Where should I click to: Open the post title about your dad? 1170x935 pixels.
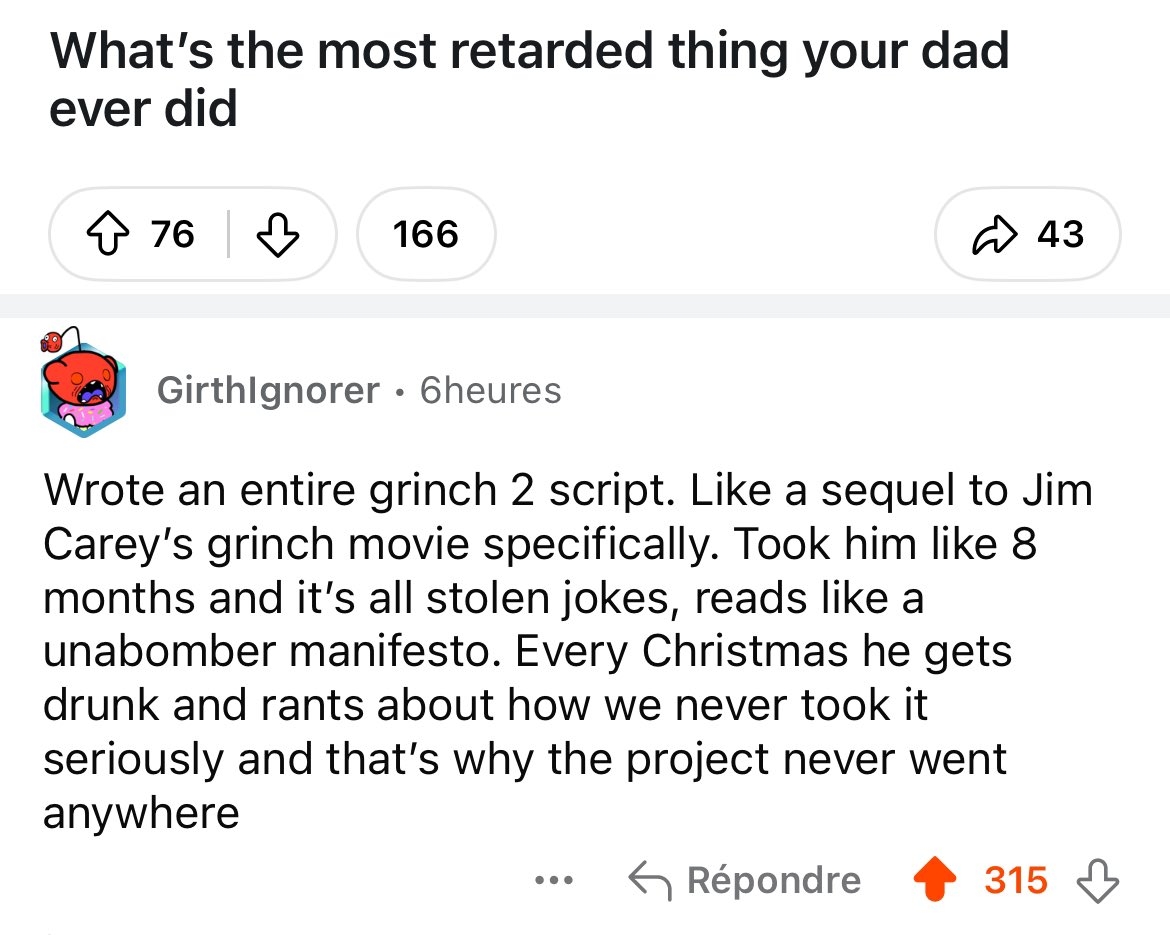(x=530, y=78)
